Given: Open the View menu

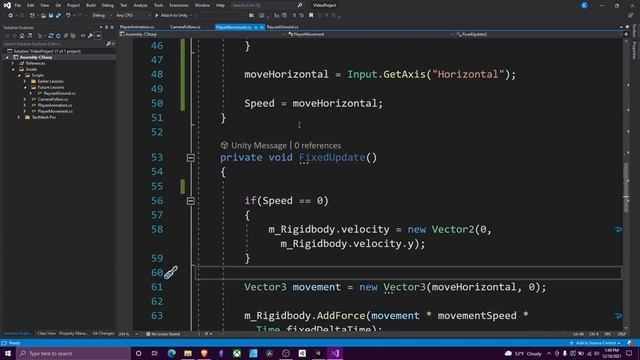Looking at the screenshot, I should coord(44,5).
